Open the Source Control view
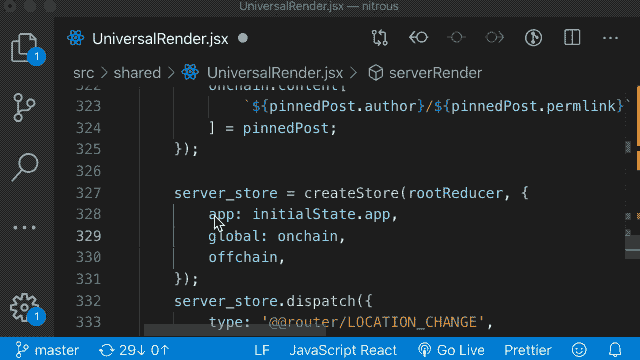This screenshot has height=360, width=640. pos(24,108)
